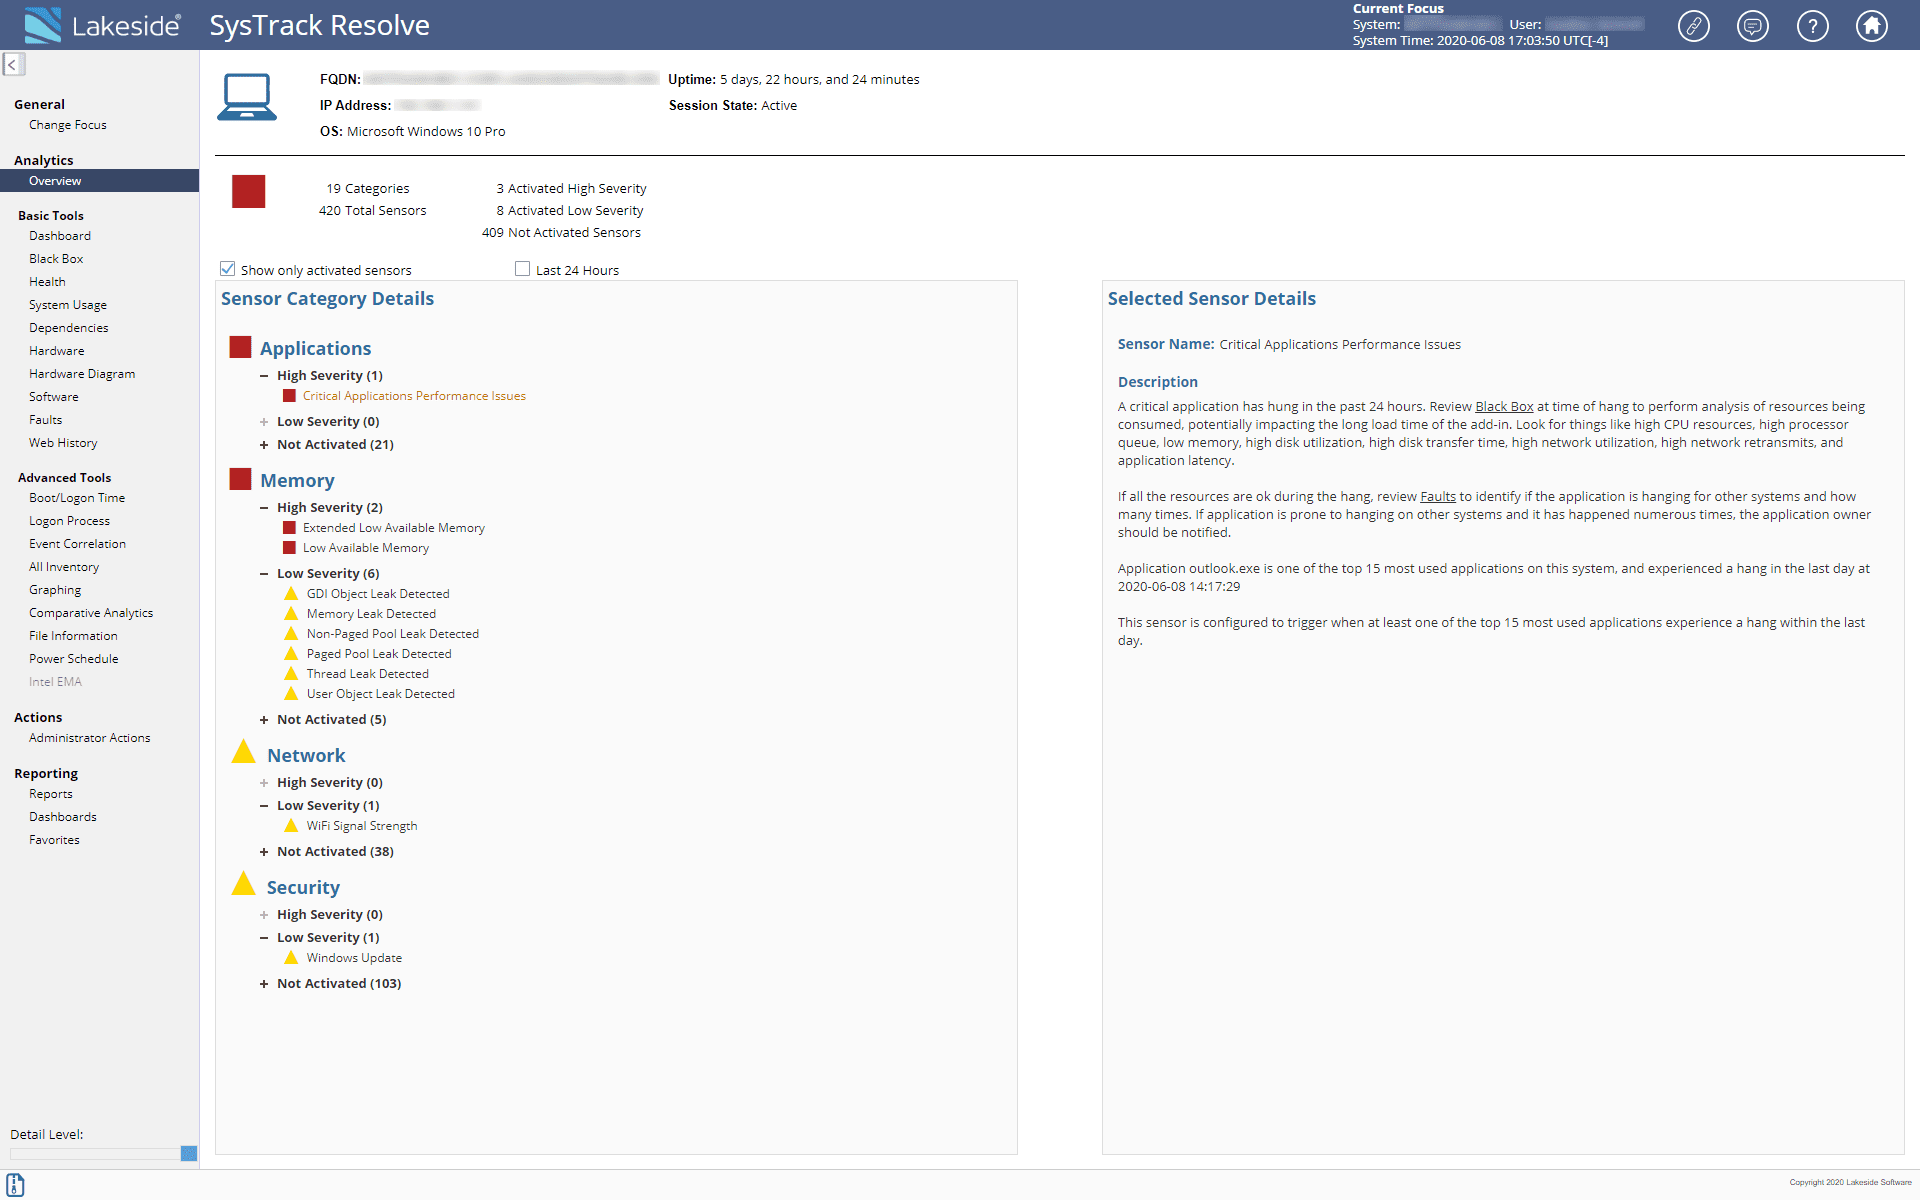Click the Applications red severity icon
Image resolution: width=1920 pixels, height=1200 pixels.
click(240, 347)
